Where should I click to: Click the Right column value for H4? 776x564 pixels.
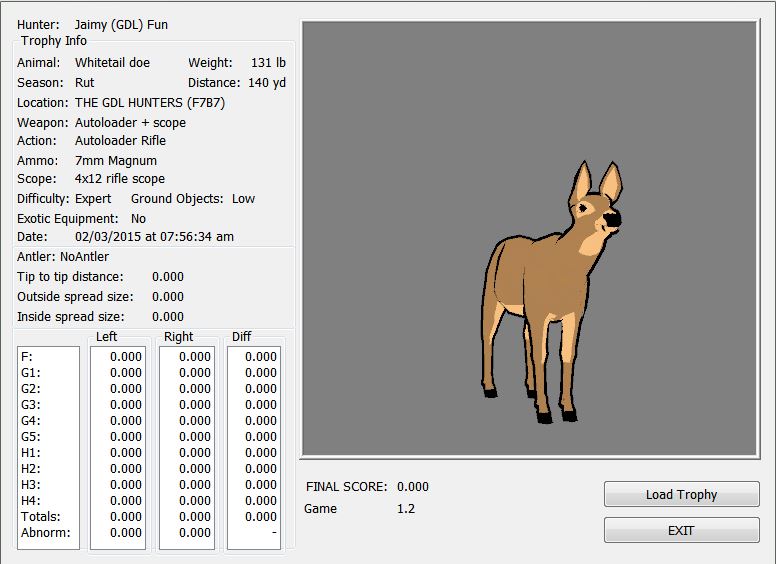(x=194, y=500)
